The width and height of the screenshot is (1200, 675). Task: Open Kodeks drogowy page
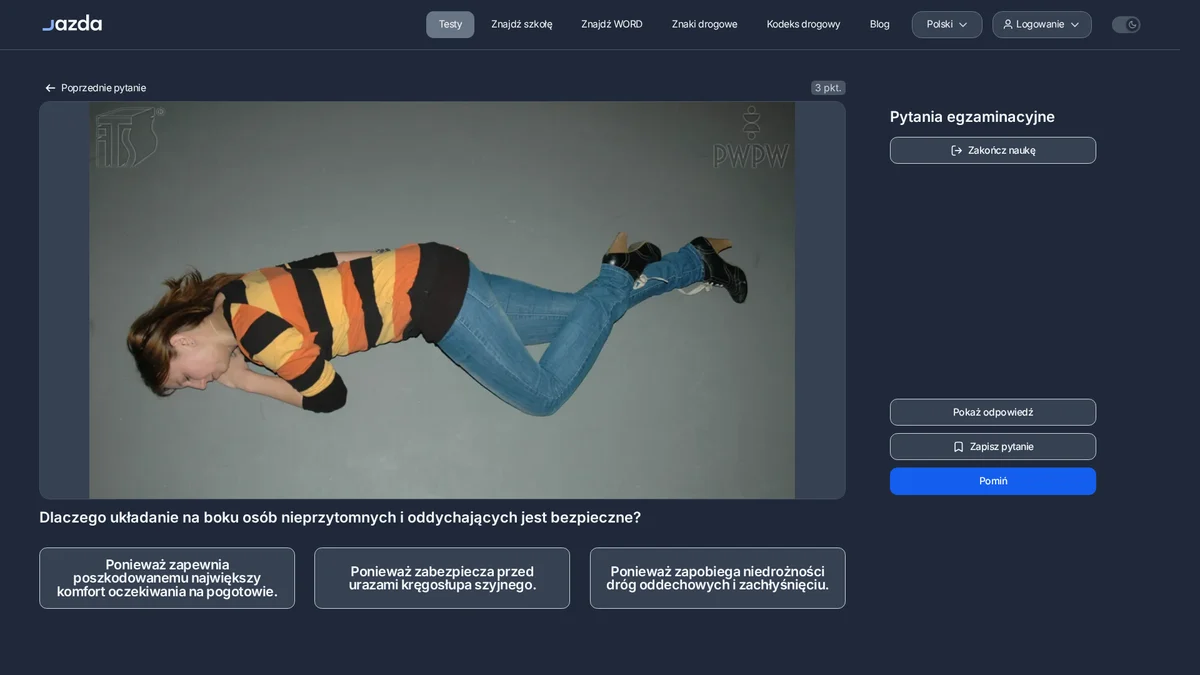pos(803,25)
